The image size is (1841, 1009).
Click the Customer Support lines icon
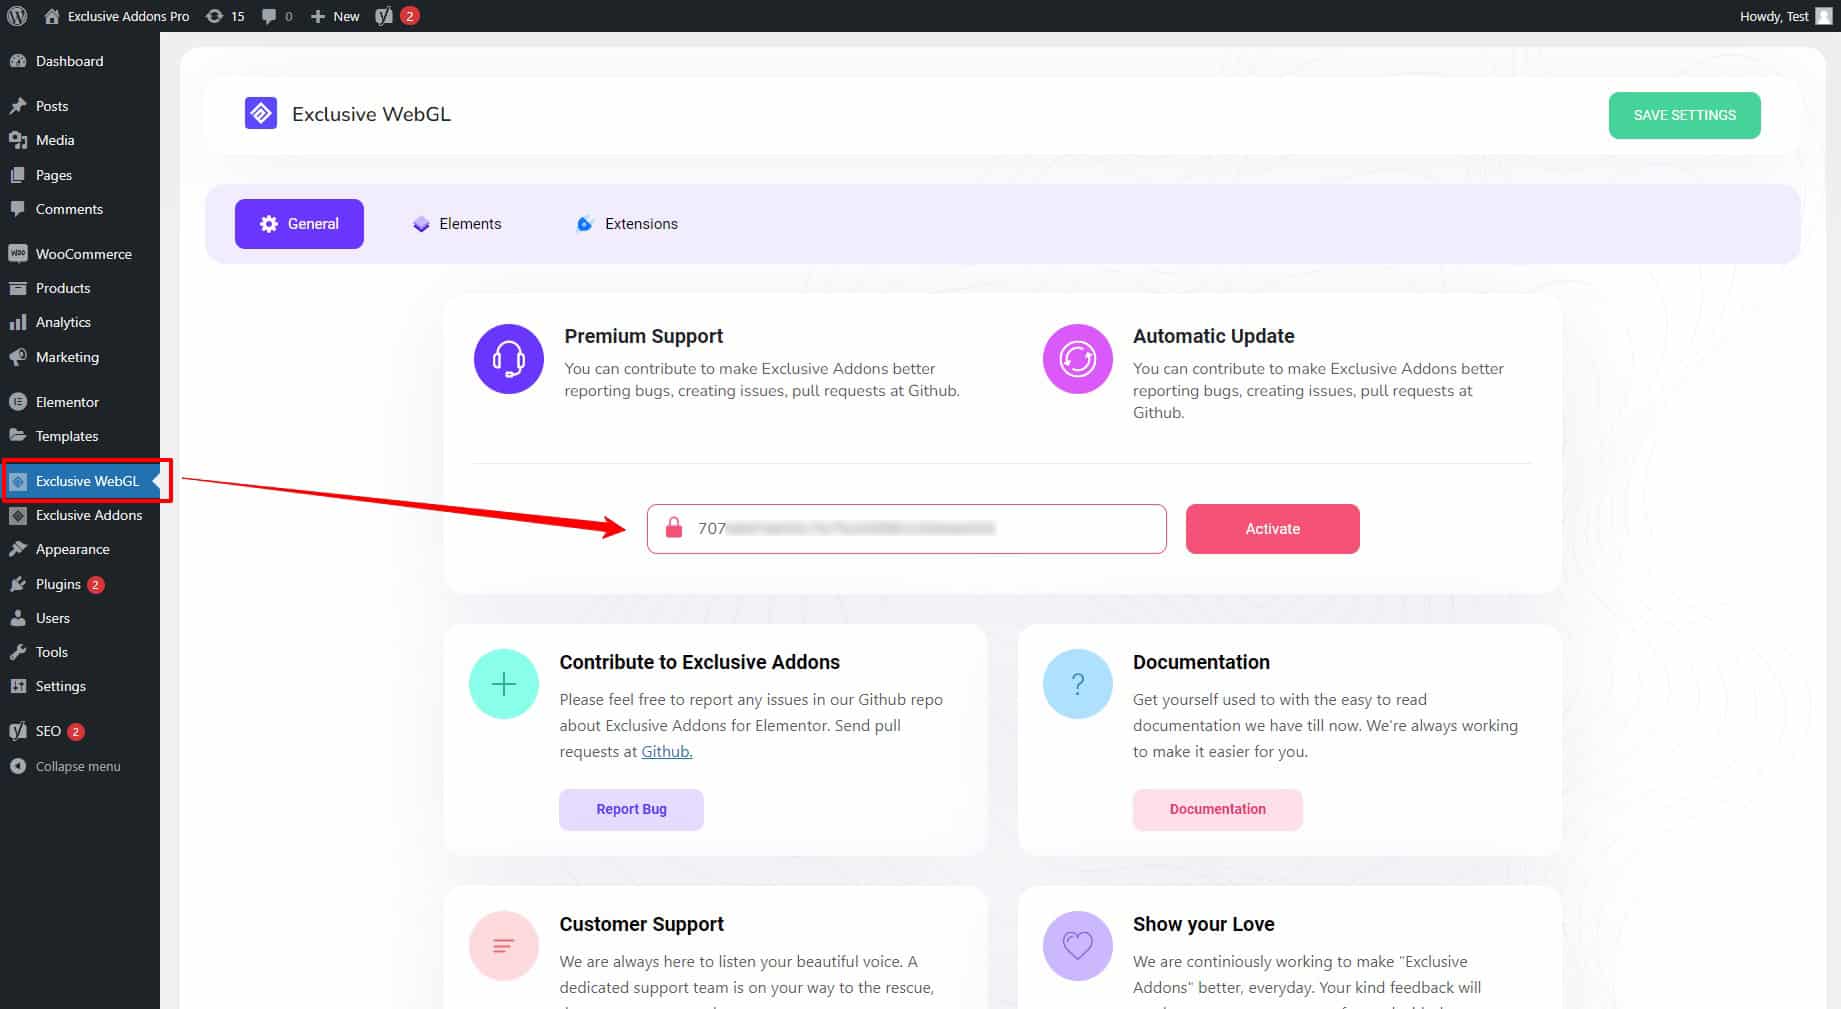click(x=504, y=945)
